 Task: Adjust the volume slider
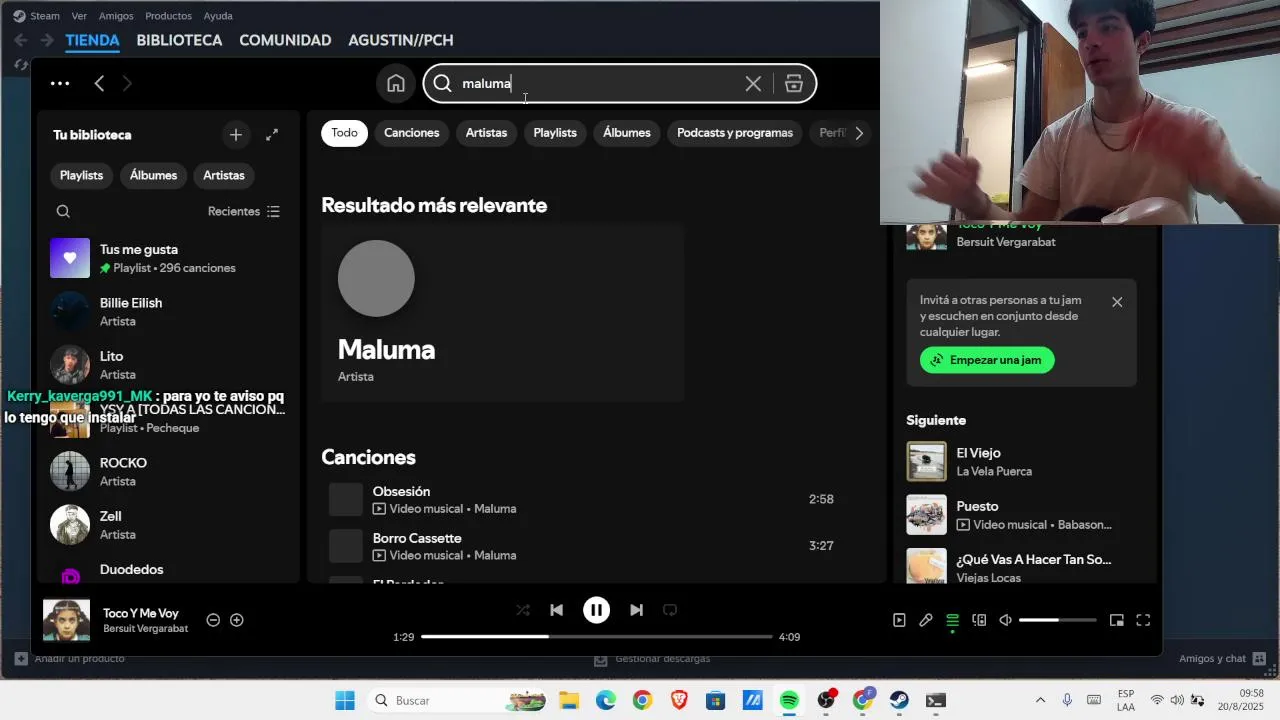click(1057, 620)
